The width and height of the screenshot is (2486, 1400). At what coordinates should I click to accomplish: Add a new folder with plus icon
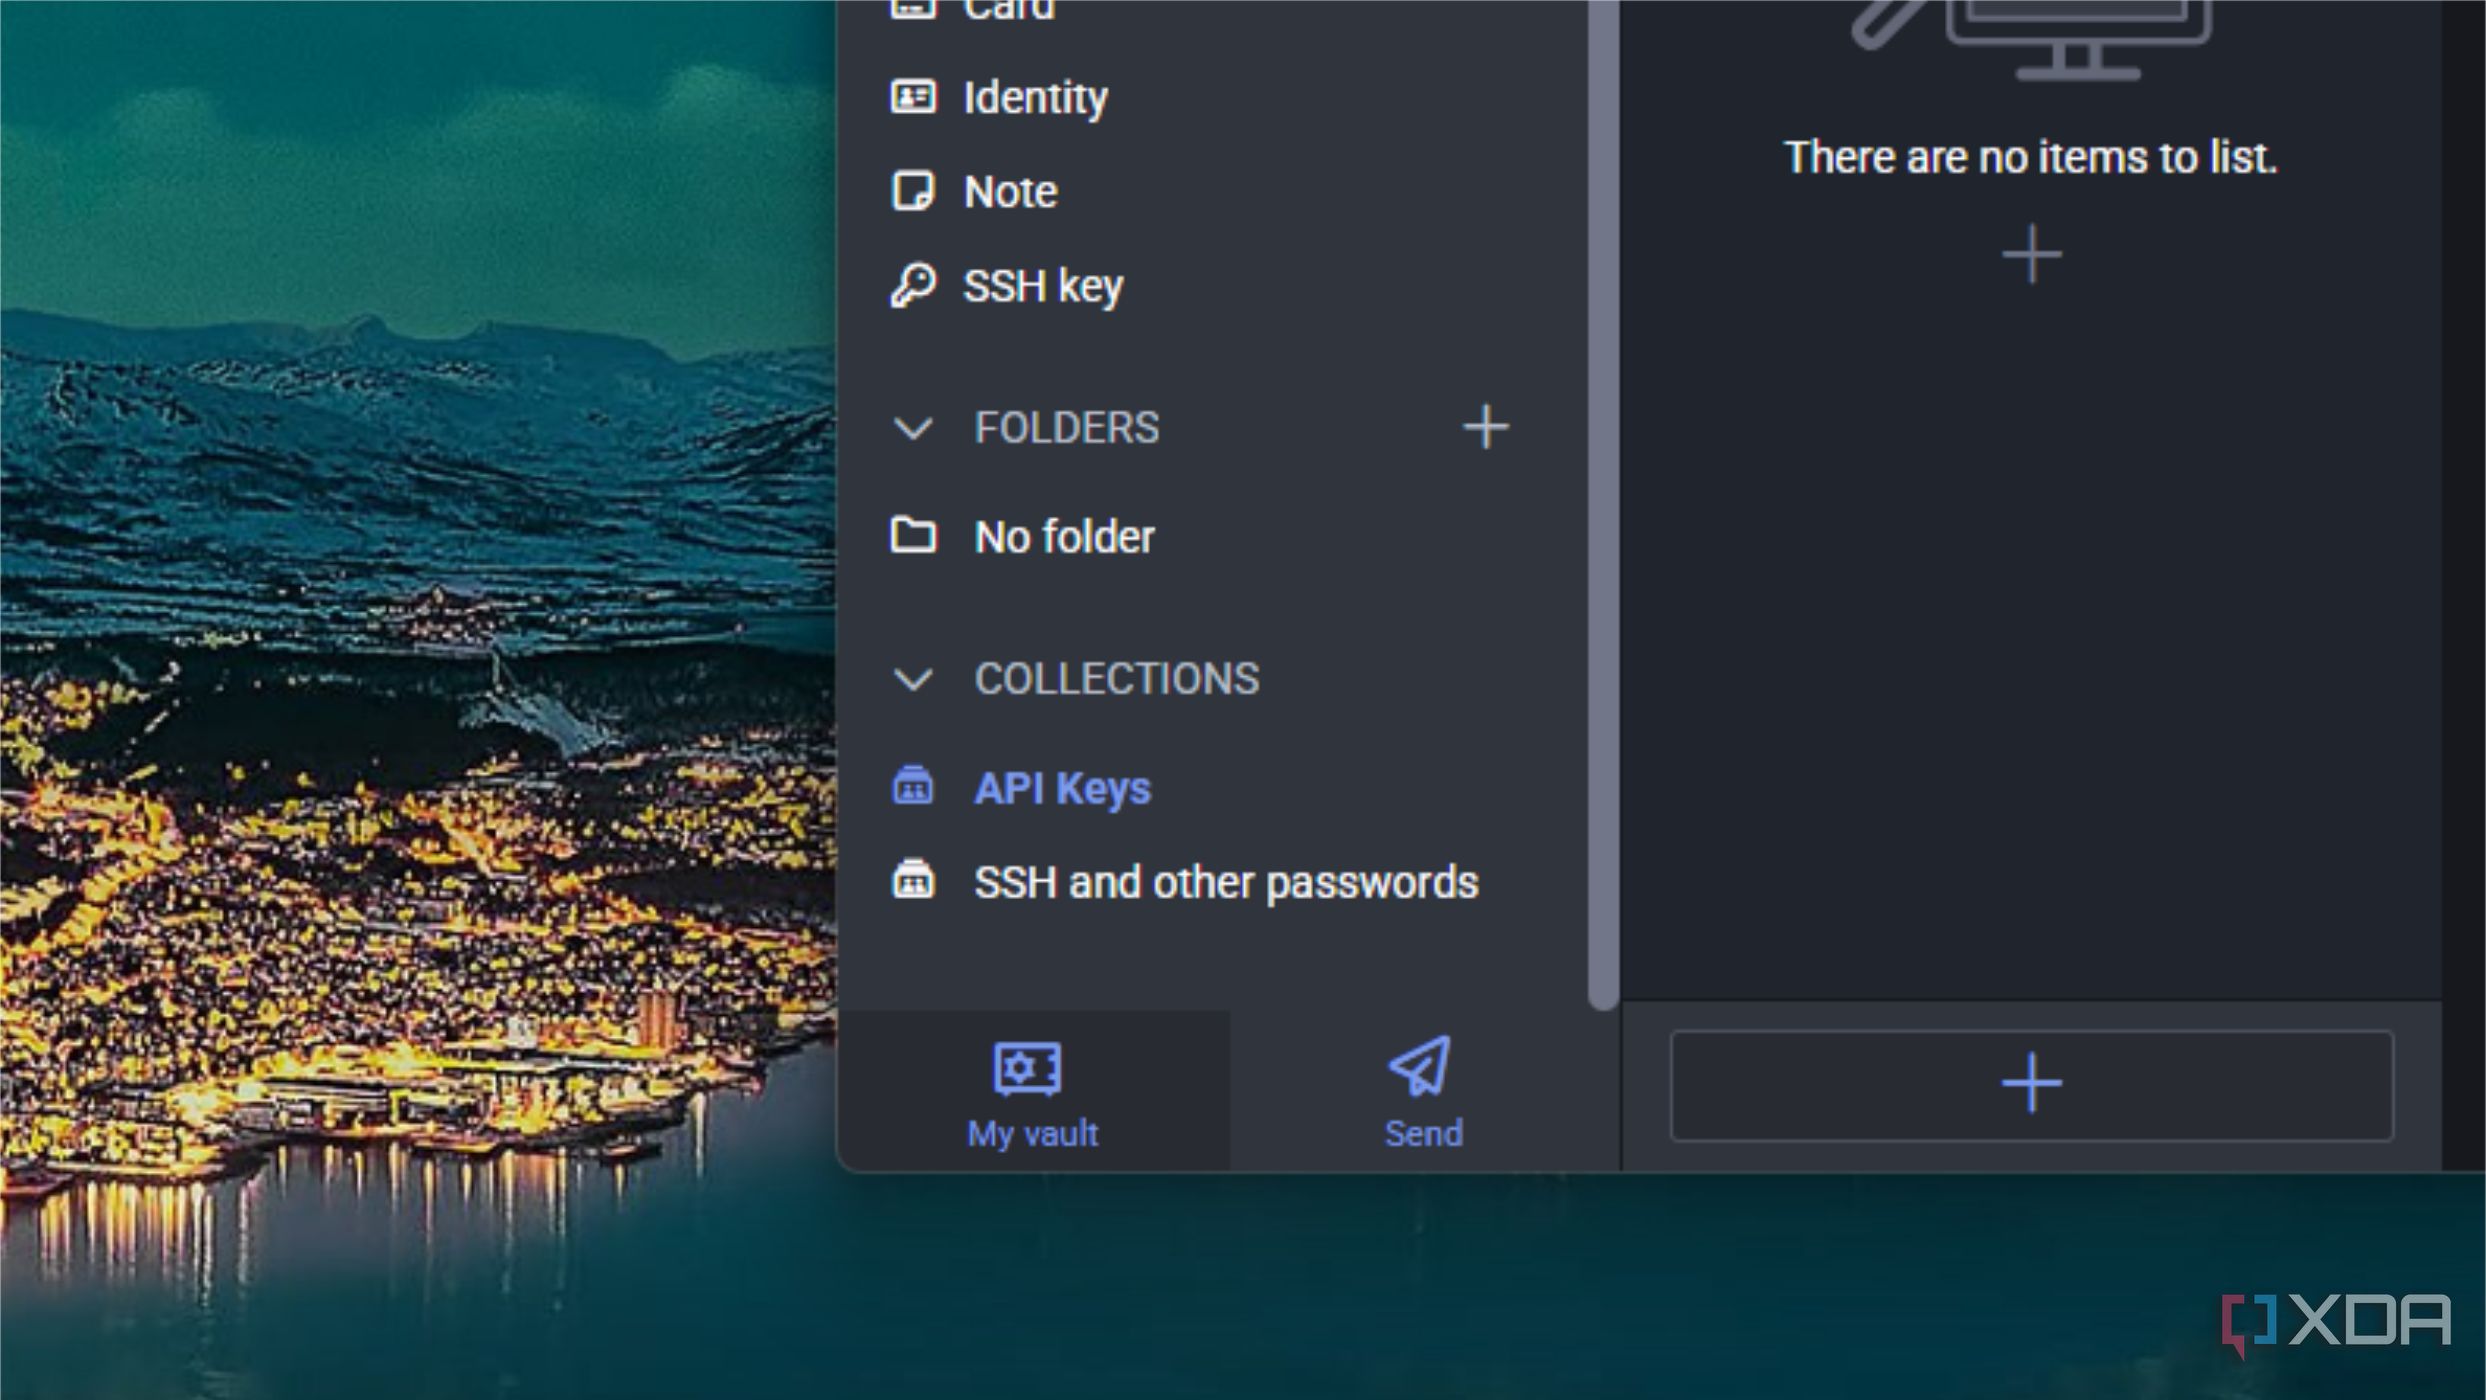1486,428
